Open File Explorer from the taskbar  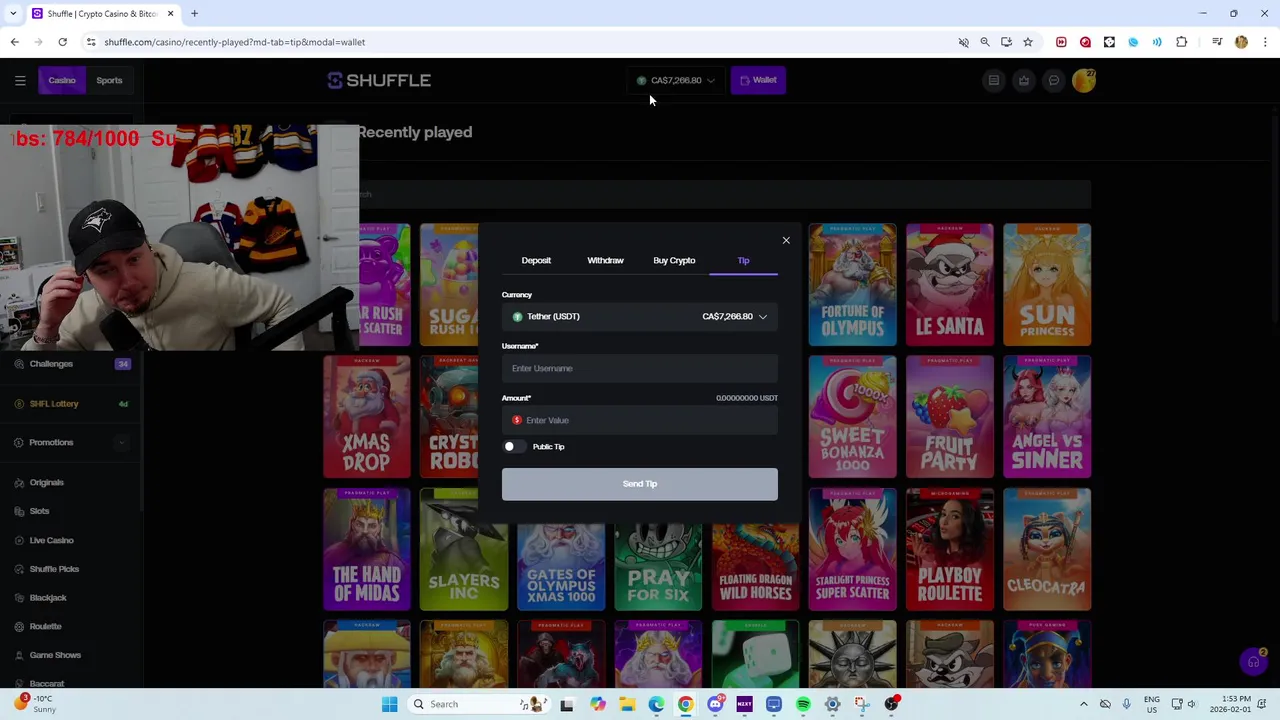627,704
